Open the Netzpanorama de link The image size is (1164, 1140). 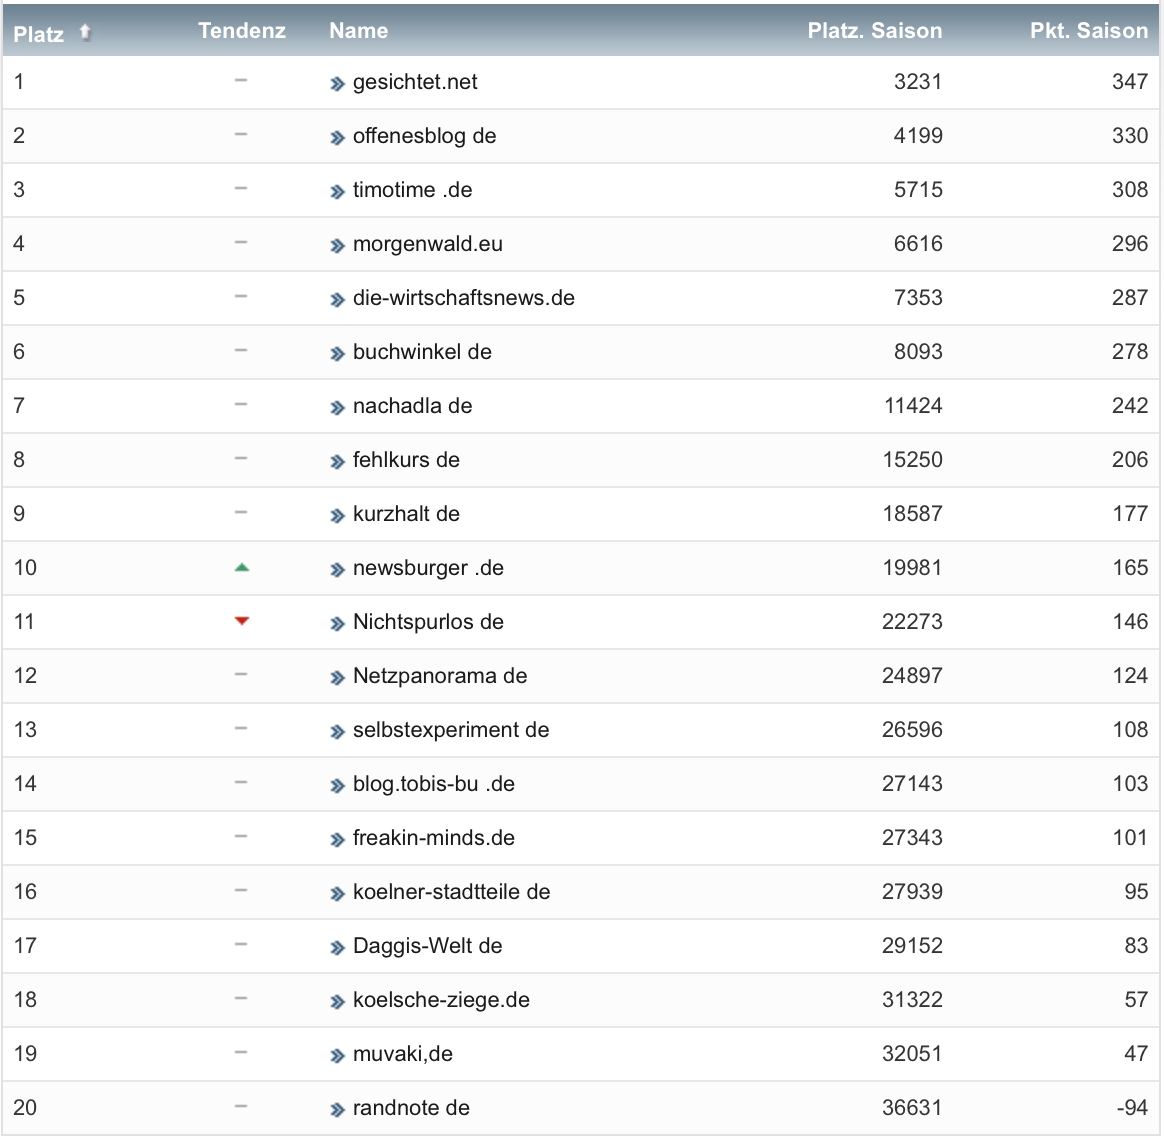(x=440, y=676)
